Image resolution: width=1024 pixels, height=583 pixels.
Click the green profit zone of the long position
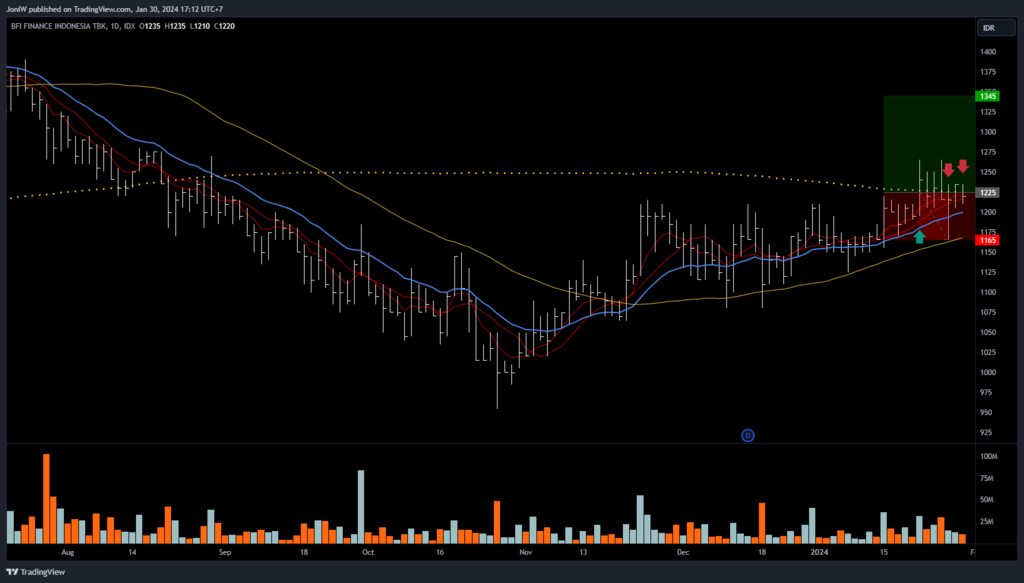pos(928,140)
